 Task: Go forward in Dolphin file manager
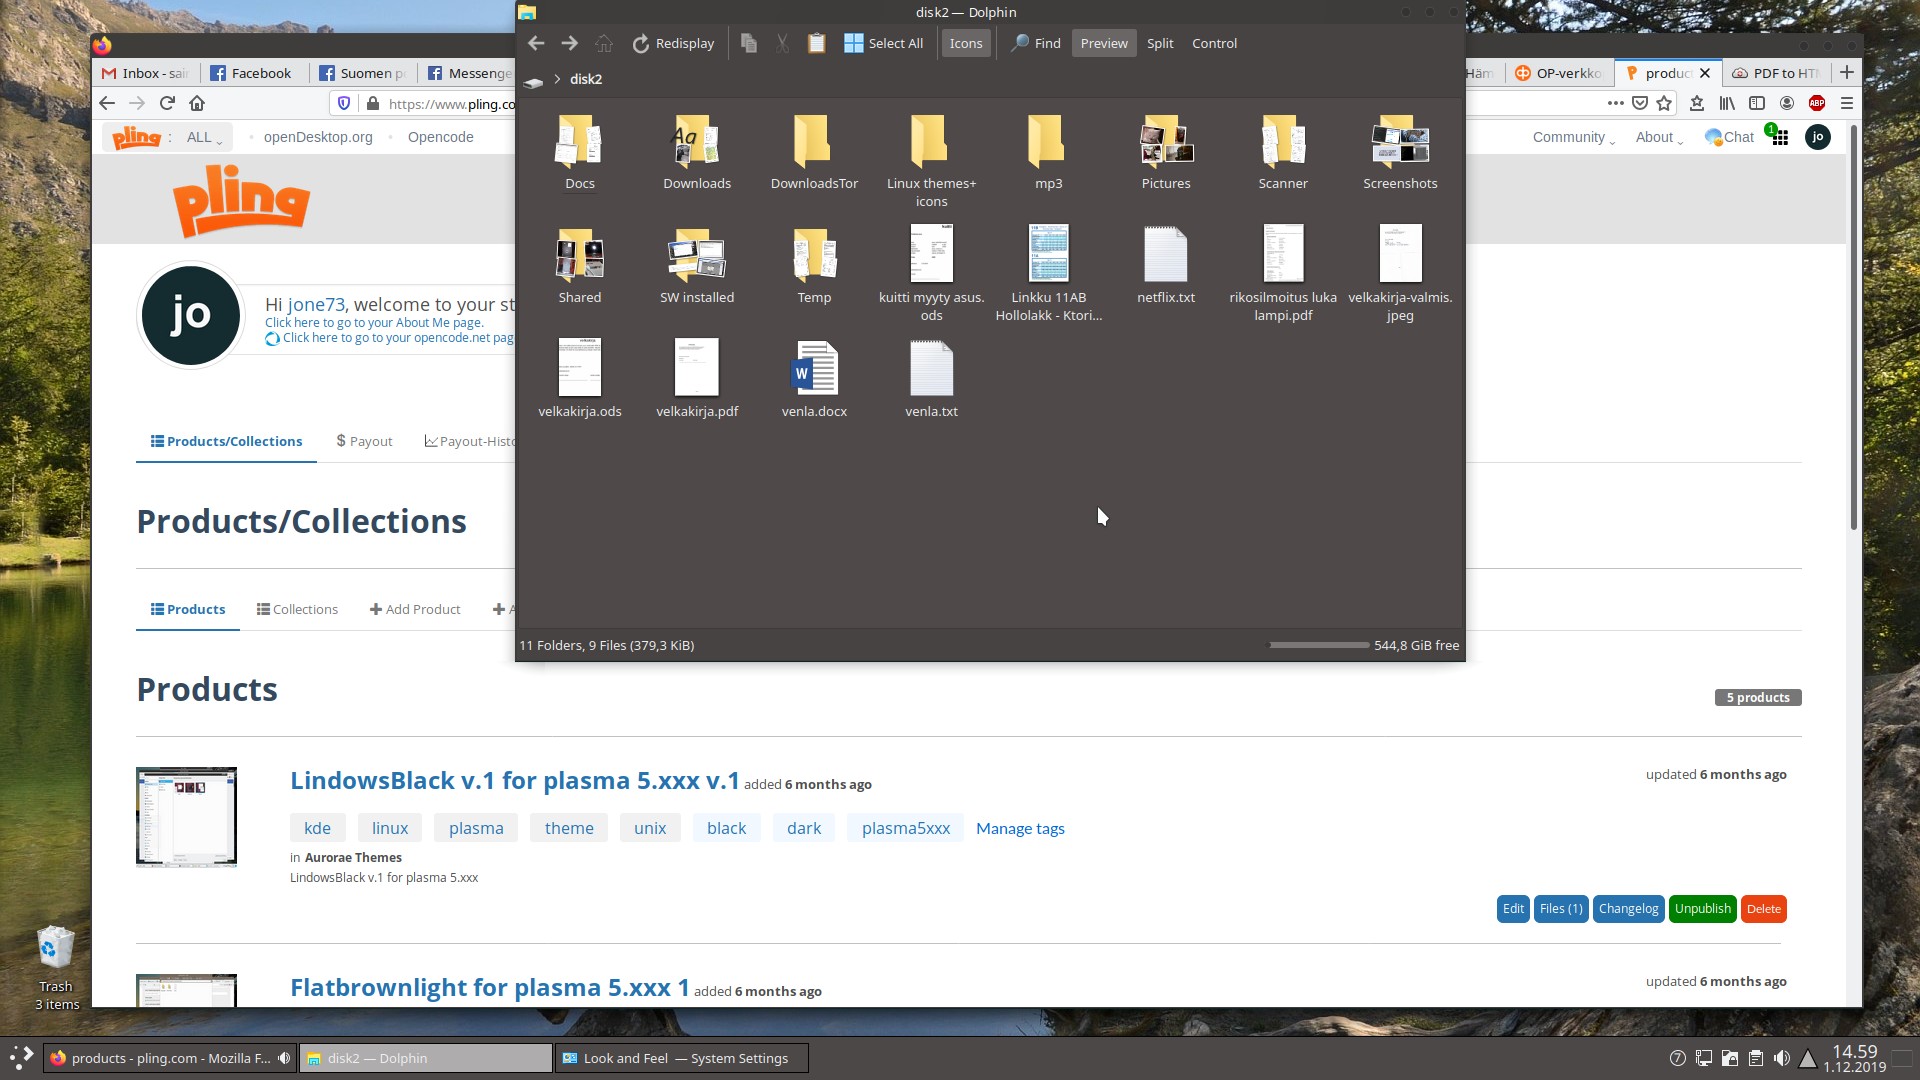click(569, 43)
